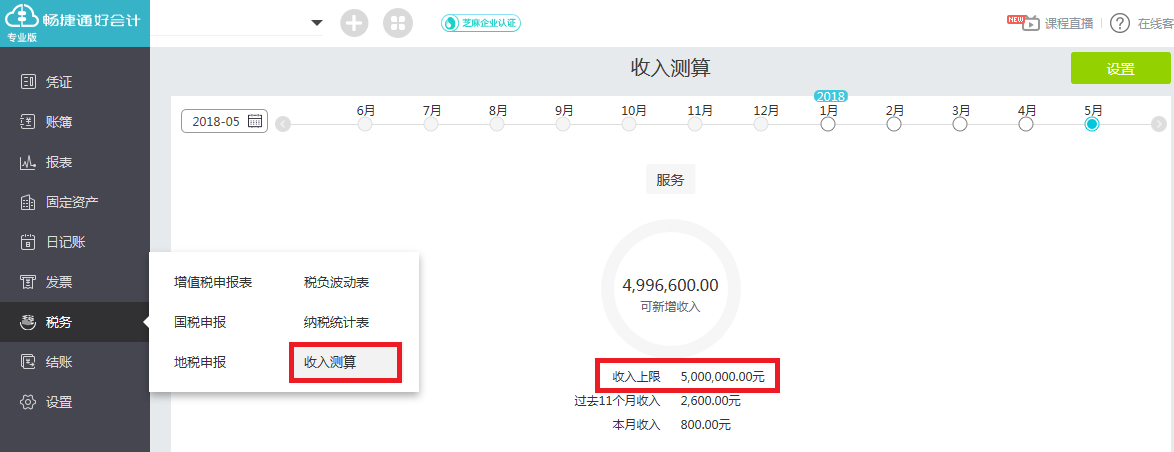
Task: Click the help question mark icon
Action: point(1119,23)
